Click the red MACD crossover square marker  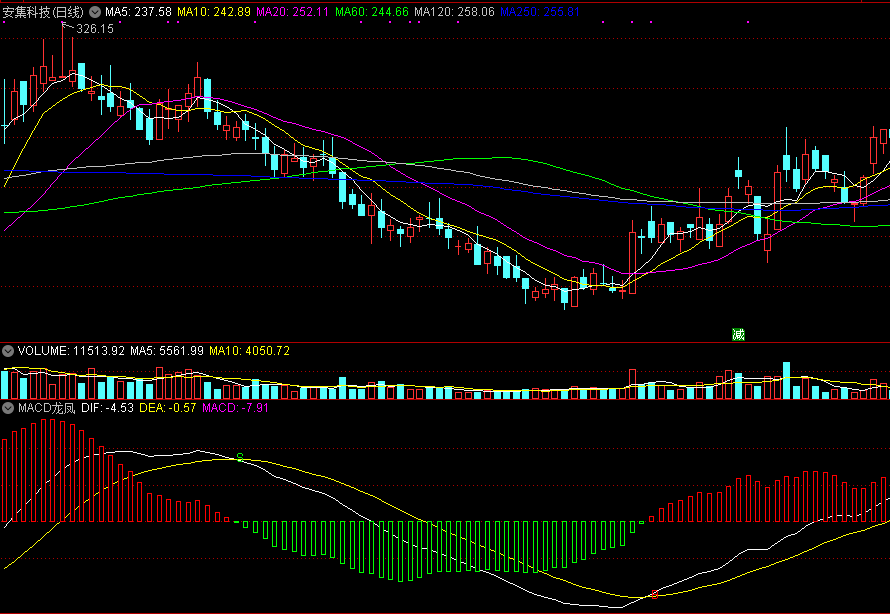(x=654, y=594)
